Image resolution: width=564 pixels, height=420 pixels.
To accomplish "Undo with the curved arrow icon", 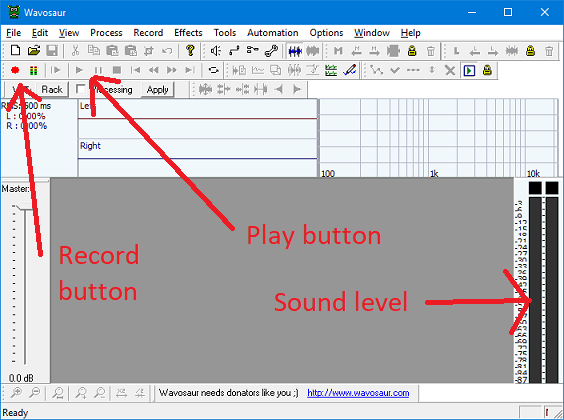I will tap(167, 51).
